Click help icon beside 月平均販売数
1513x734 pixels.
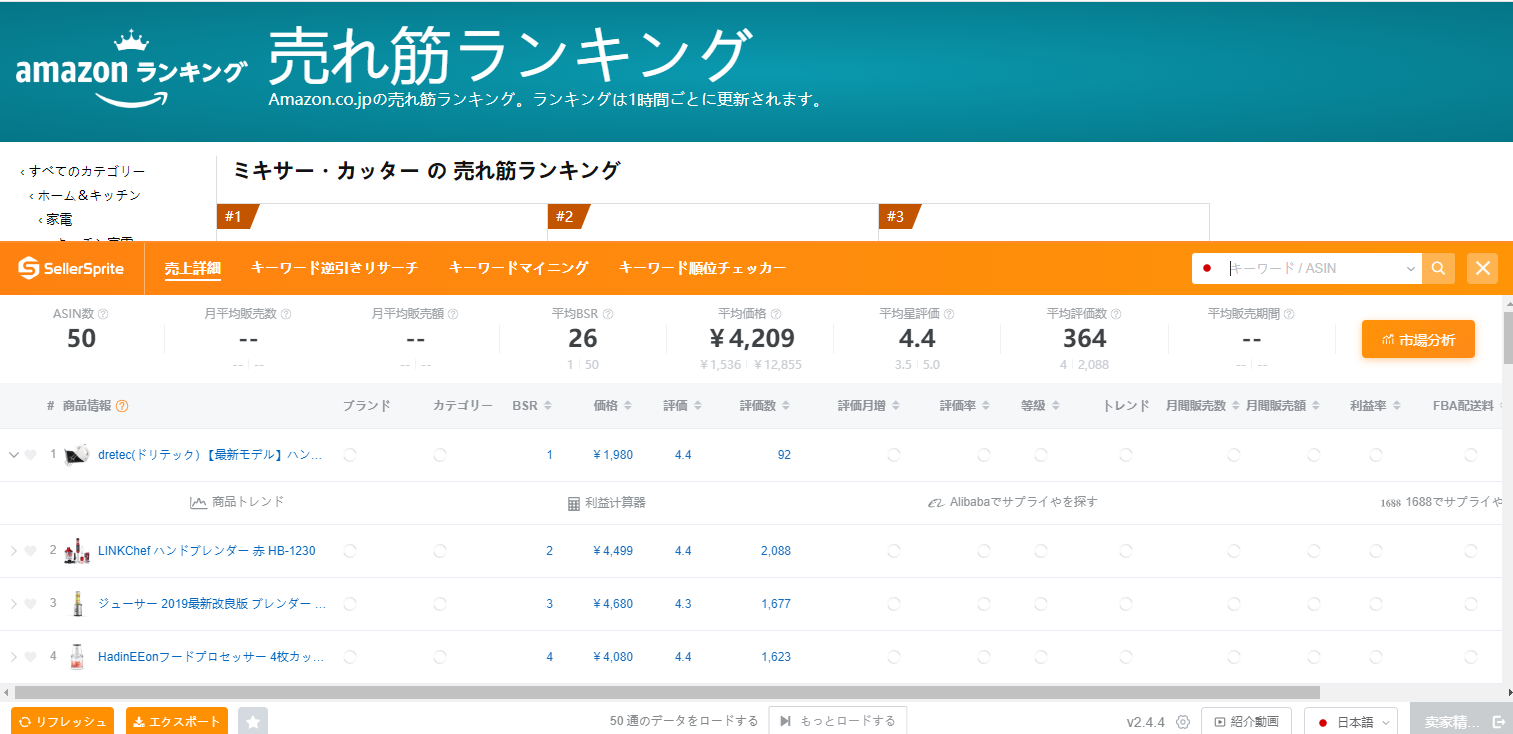coord(286,314)
